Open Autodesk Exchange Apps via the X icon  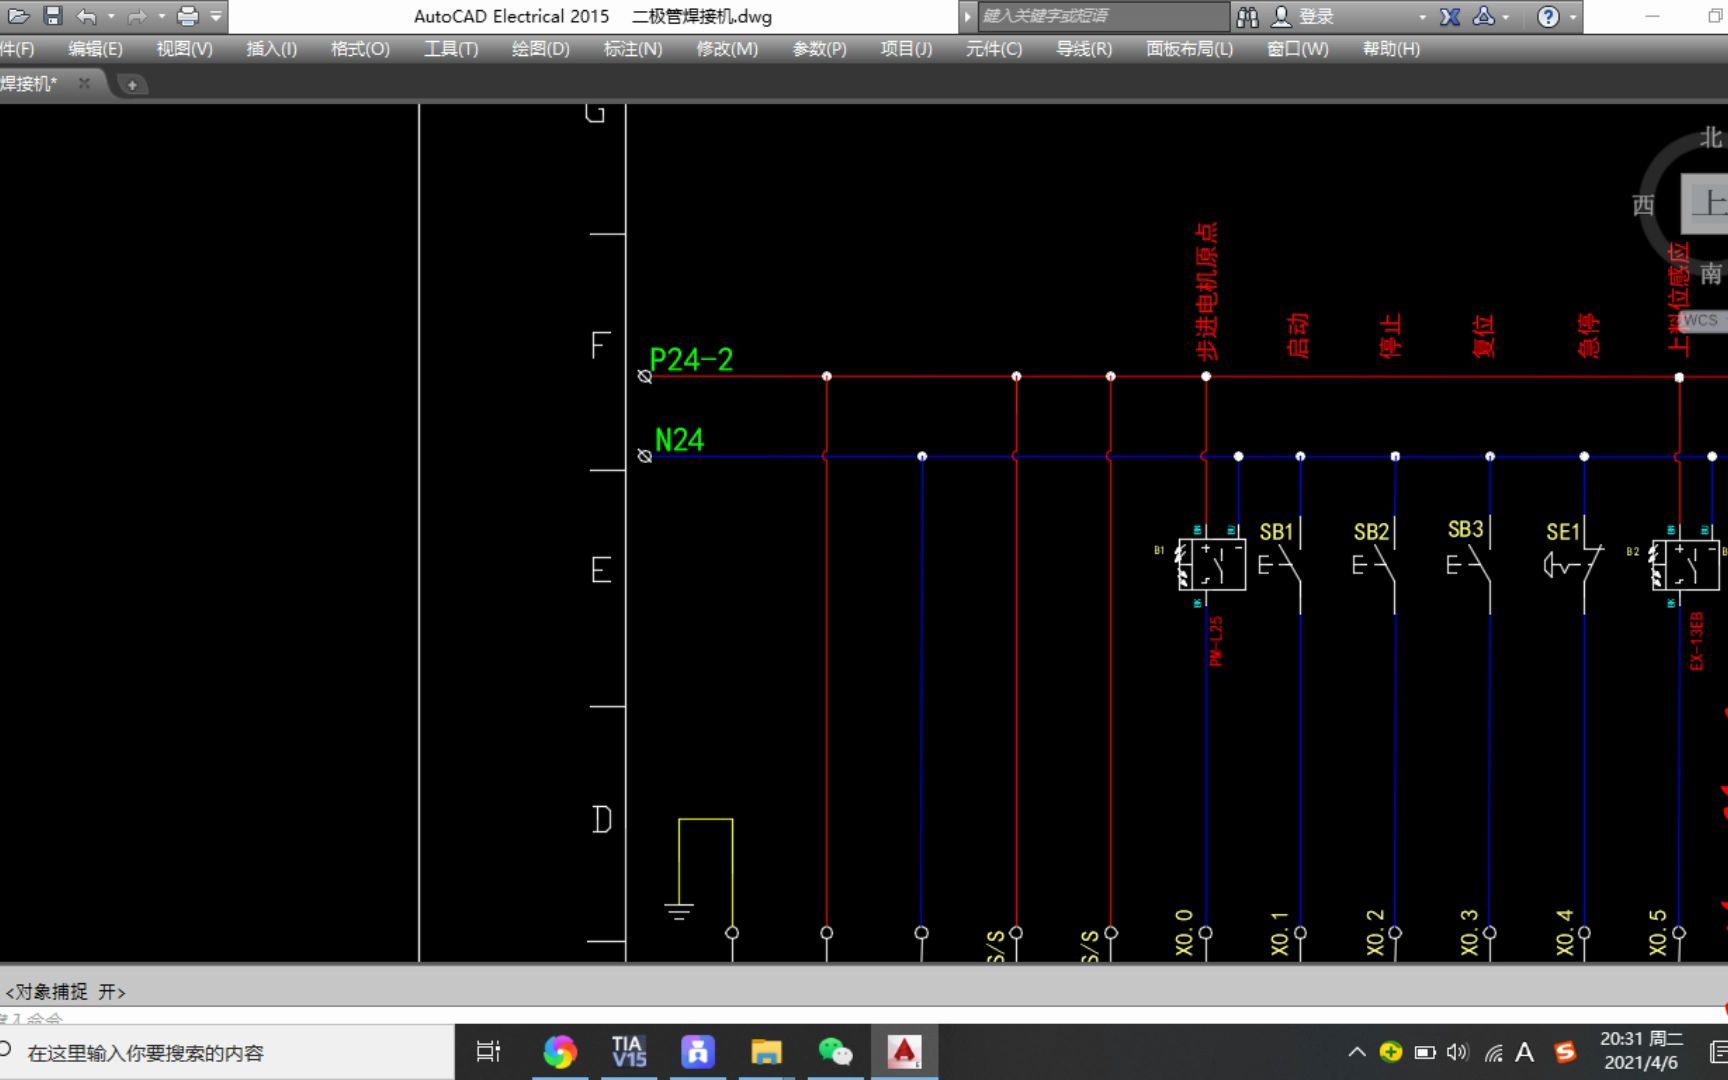click(x=1450, y=16)
